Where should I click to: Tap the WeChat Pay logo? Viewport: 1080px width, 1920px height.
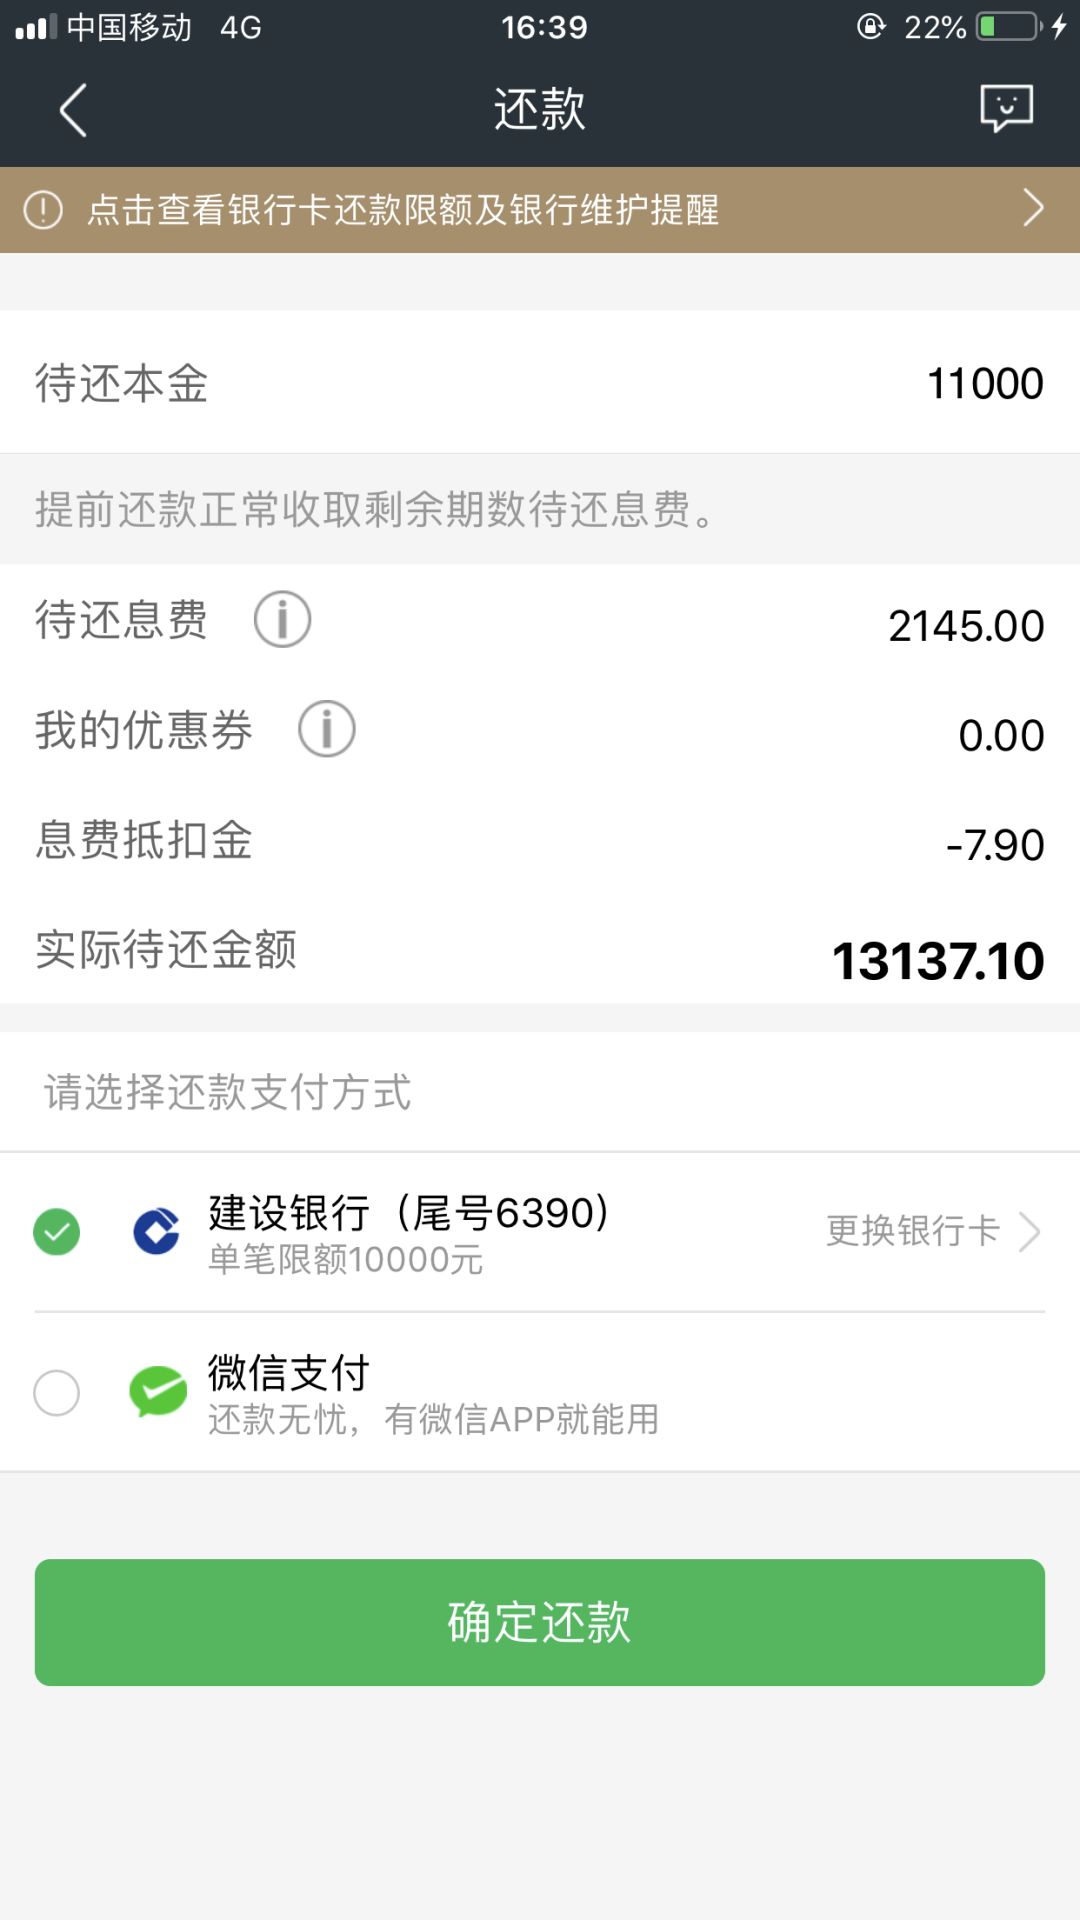[x=158, y=1391]
